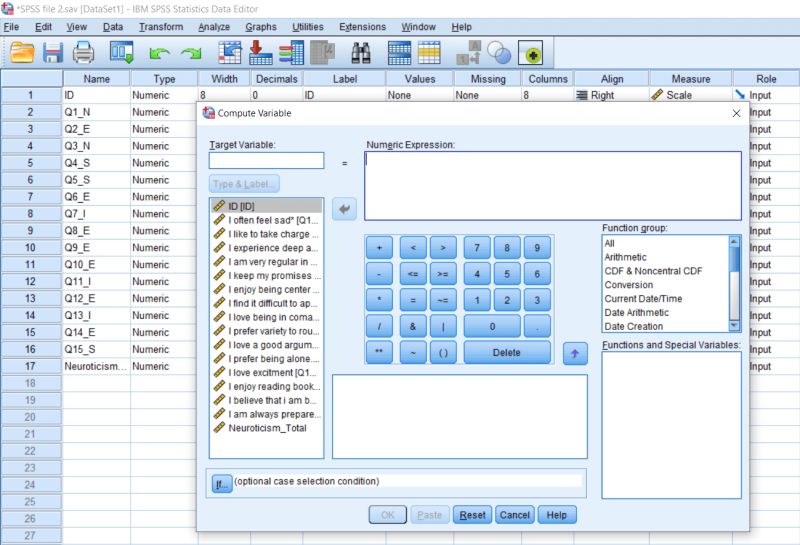The image size is (800, 545).
Task: Click the exponent ** operator key
Action: point(379,352)
